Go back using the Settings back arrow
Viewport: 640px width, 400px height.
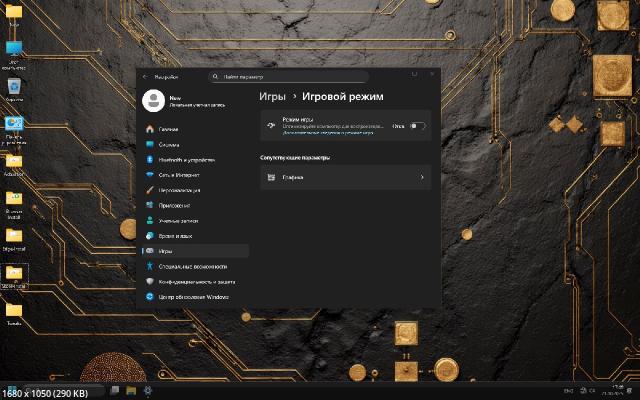145,76
